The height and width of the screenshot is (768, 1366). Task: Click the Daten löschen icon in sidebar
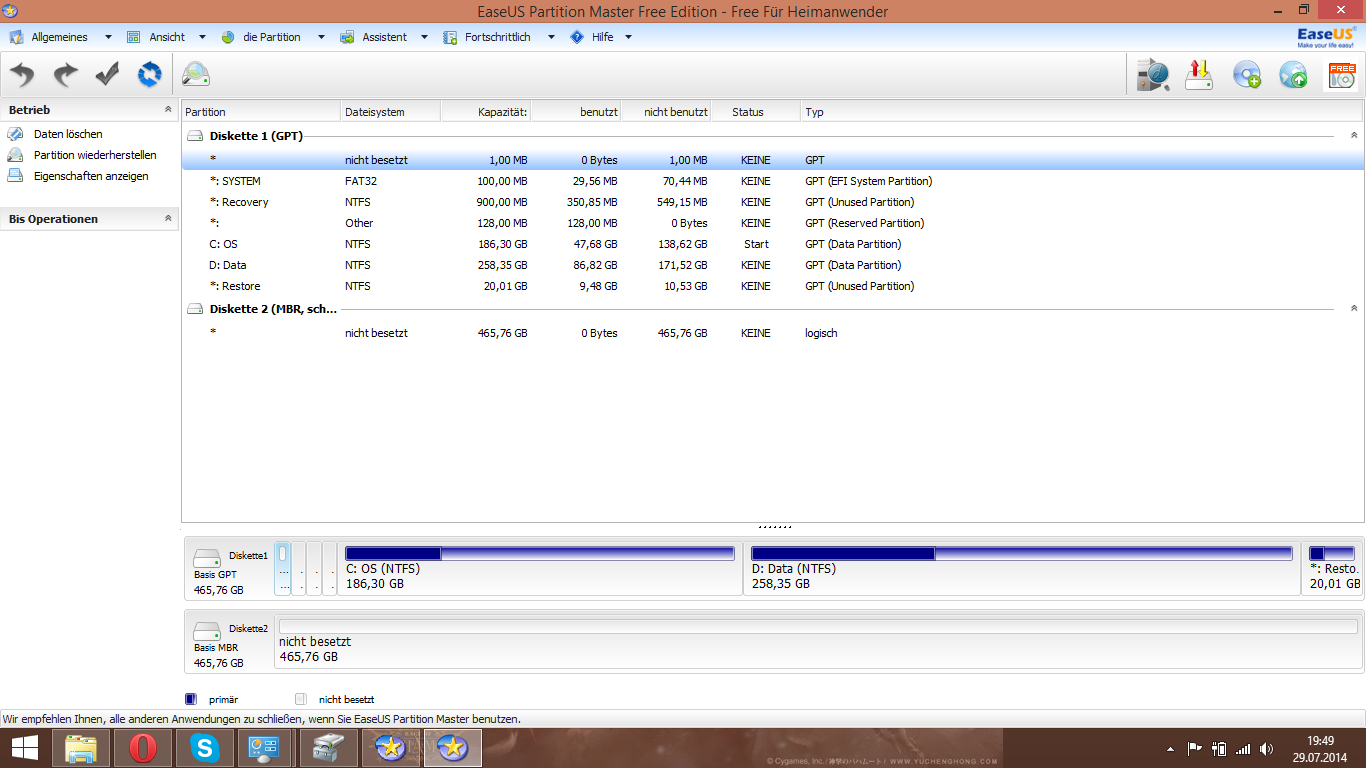15,134
